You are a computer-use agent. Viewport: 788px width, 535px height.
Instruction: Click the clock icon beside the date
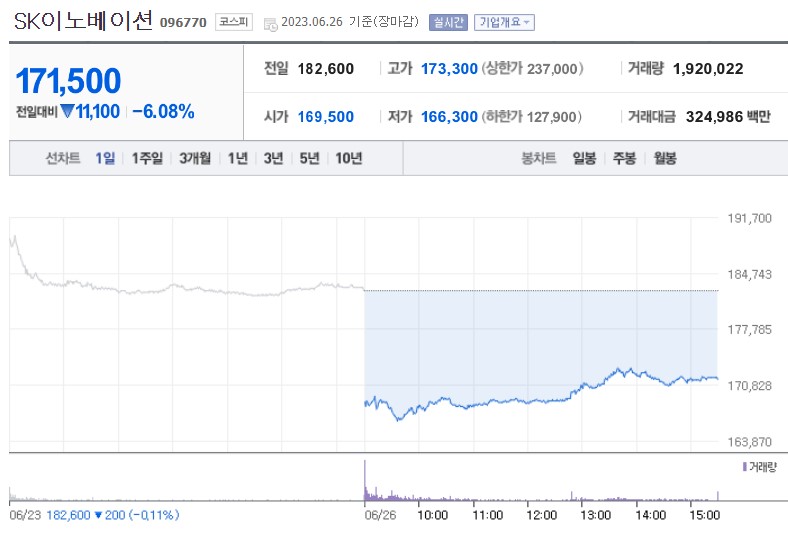(x=270, y=23)
